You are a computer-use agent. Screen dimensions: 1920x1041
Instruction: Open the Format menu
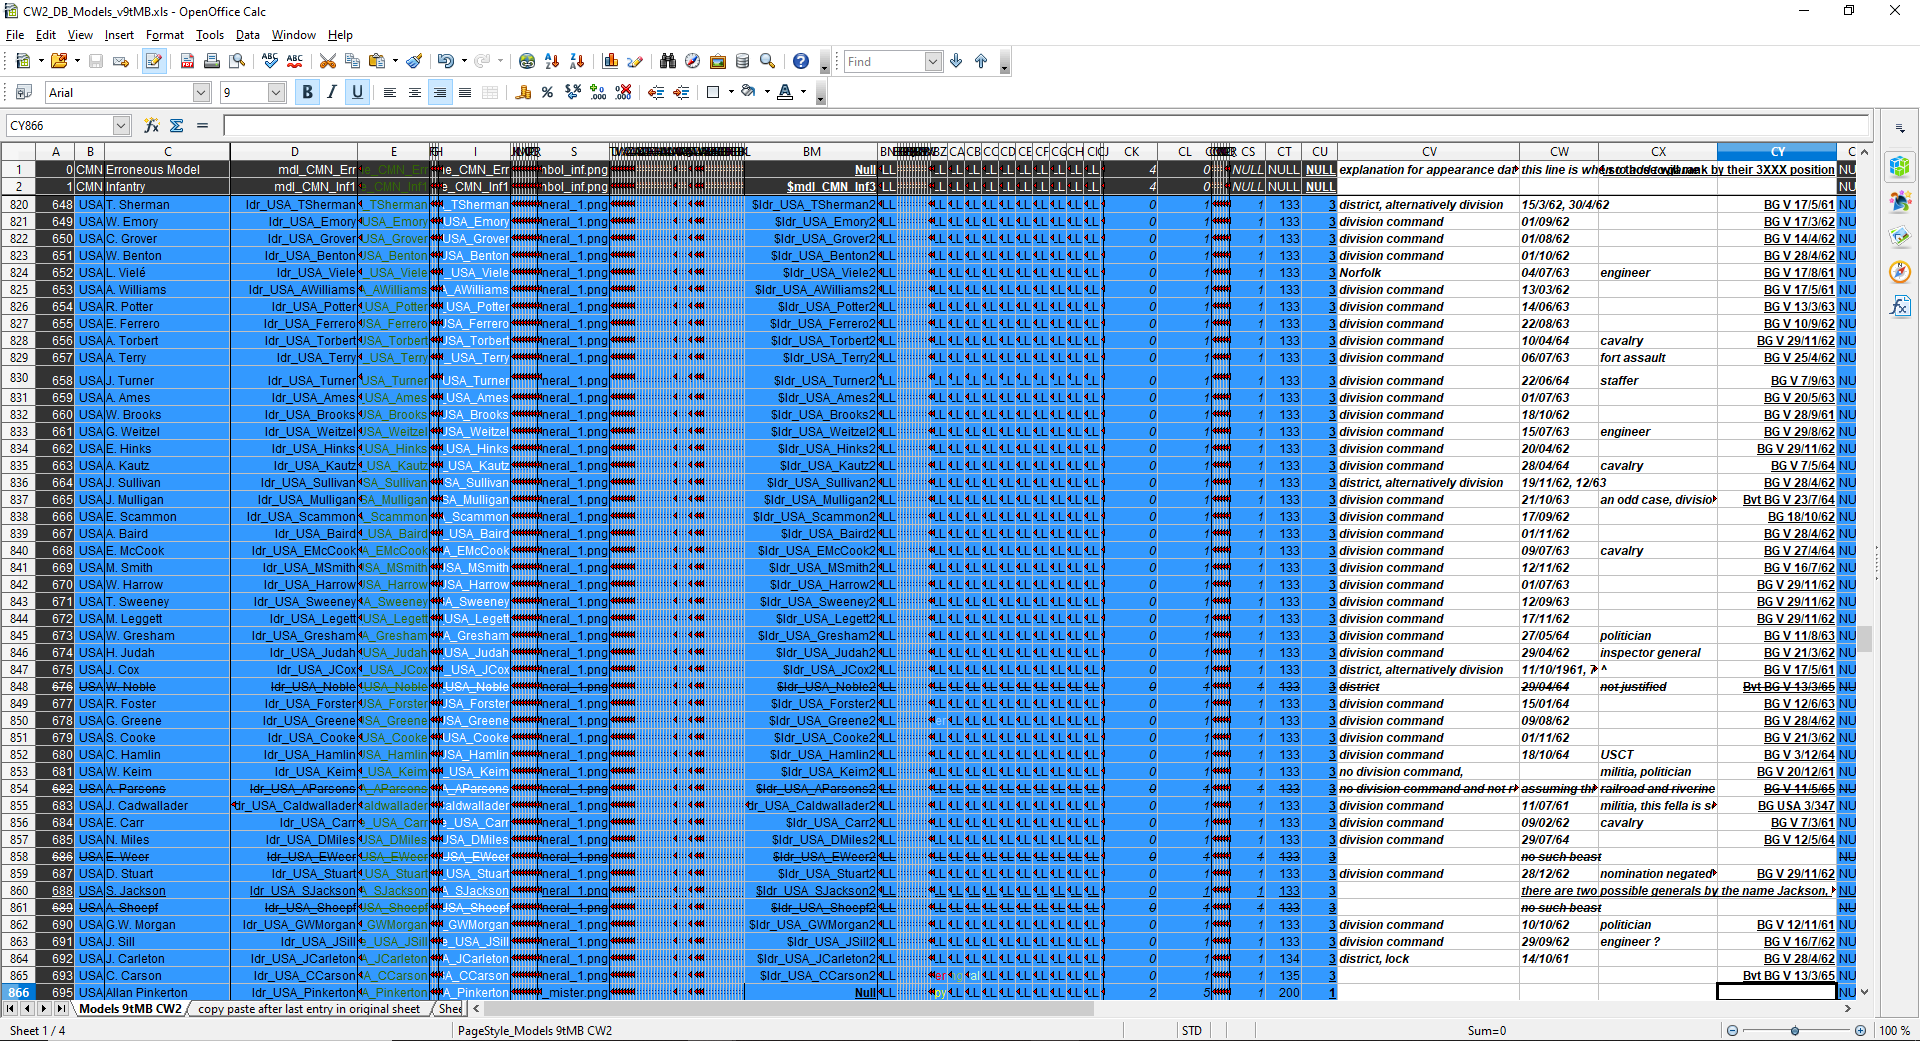(164, 34)
